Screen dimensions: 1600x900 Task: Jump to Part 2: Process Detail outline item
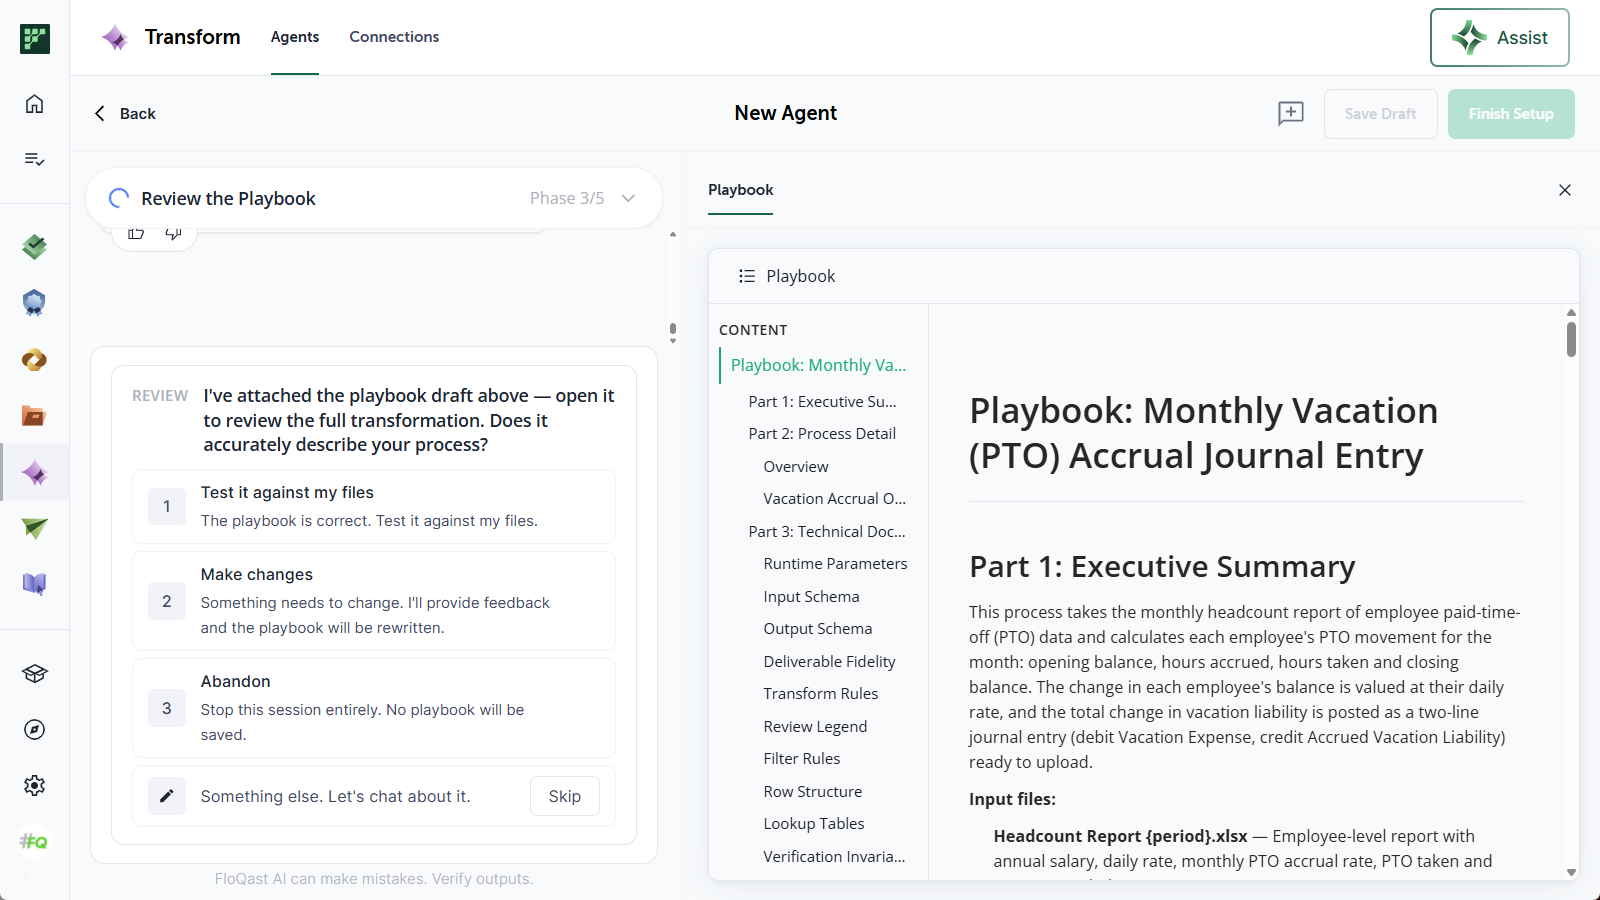(x=822, y=434)
